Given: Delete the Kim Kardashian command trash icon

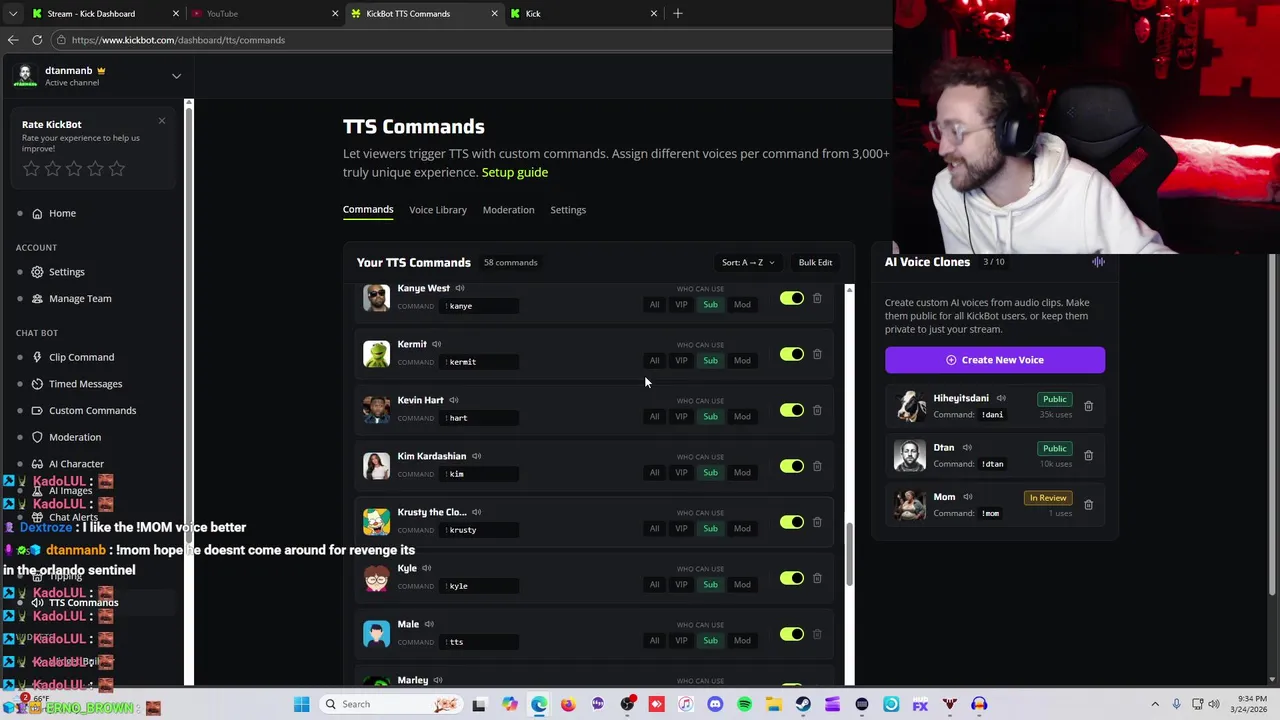Looking at the screenshot, I should pyautogui.click(x=817, y=466).
